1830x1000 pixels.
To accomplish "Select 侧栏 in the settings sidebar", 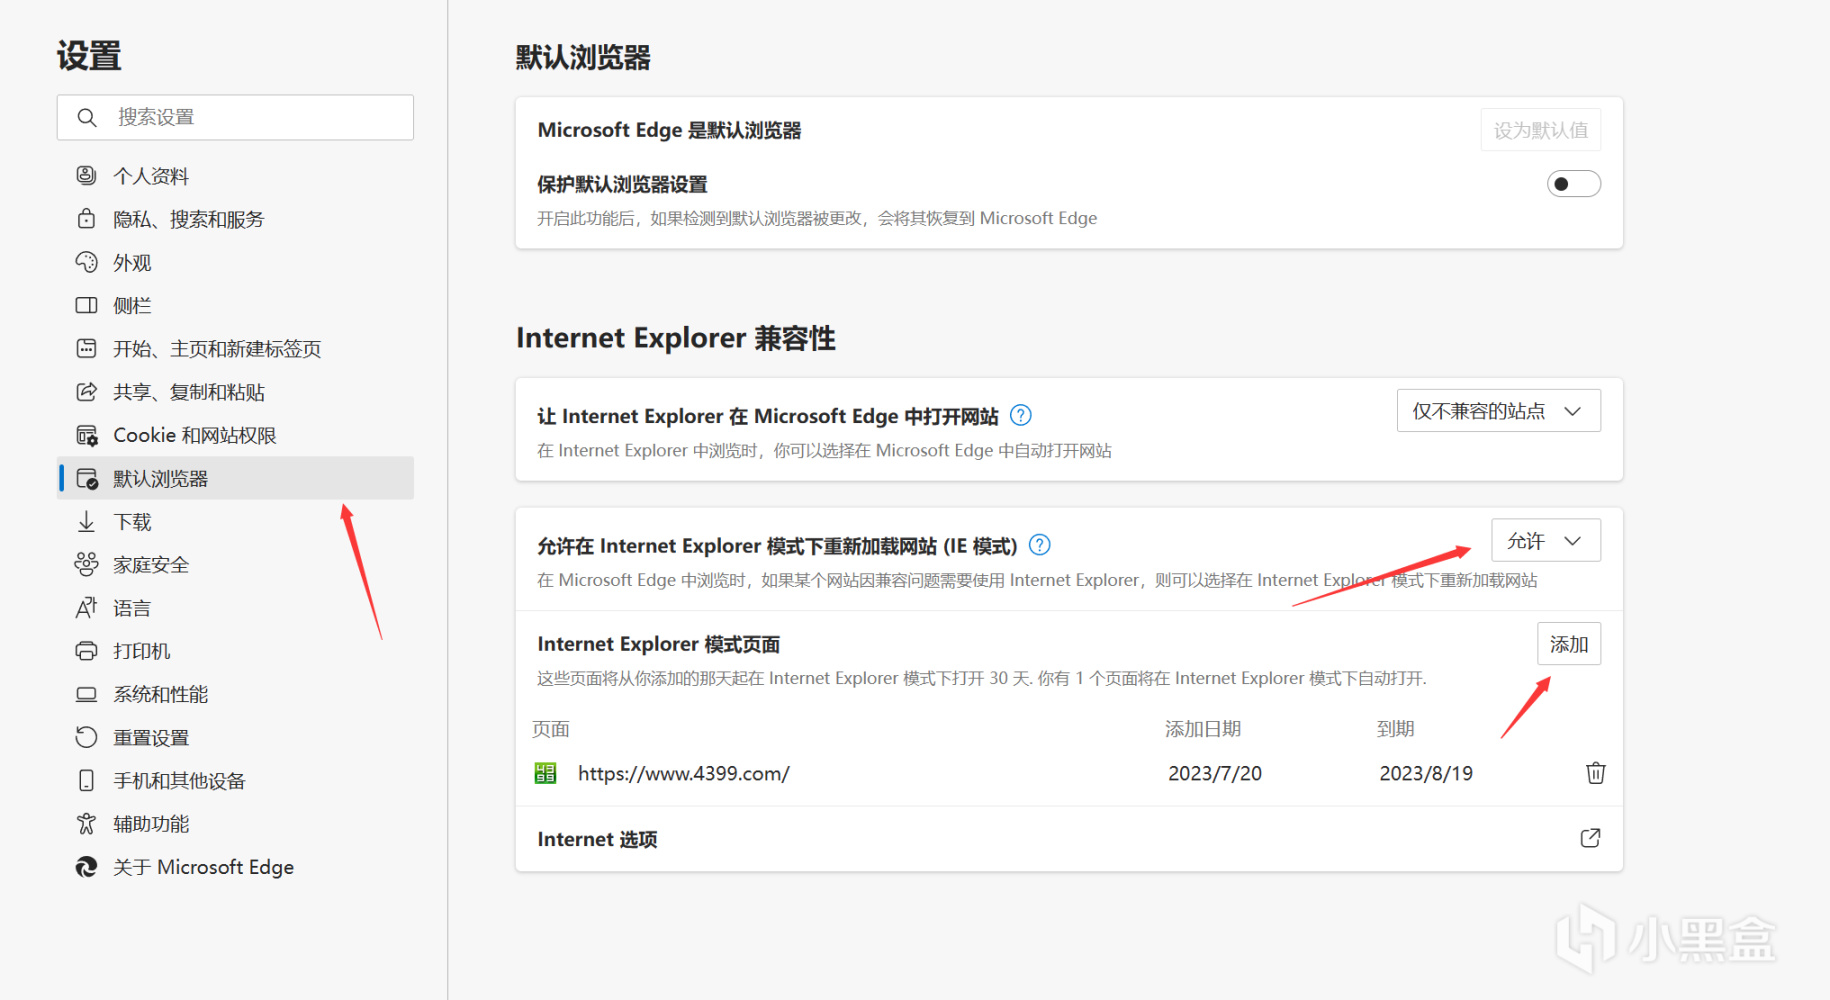I will (x=236, y=305).
